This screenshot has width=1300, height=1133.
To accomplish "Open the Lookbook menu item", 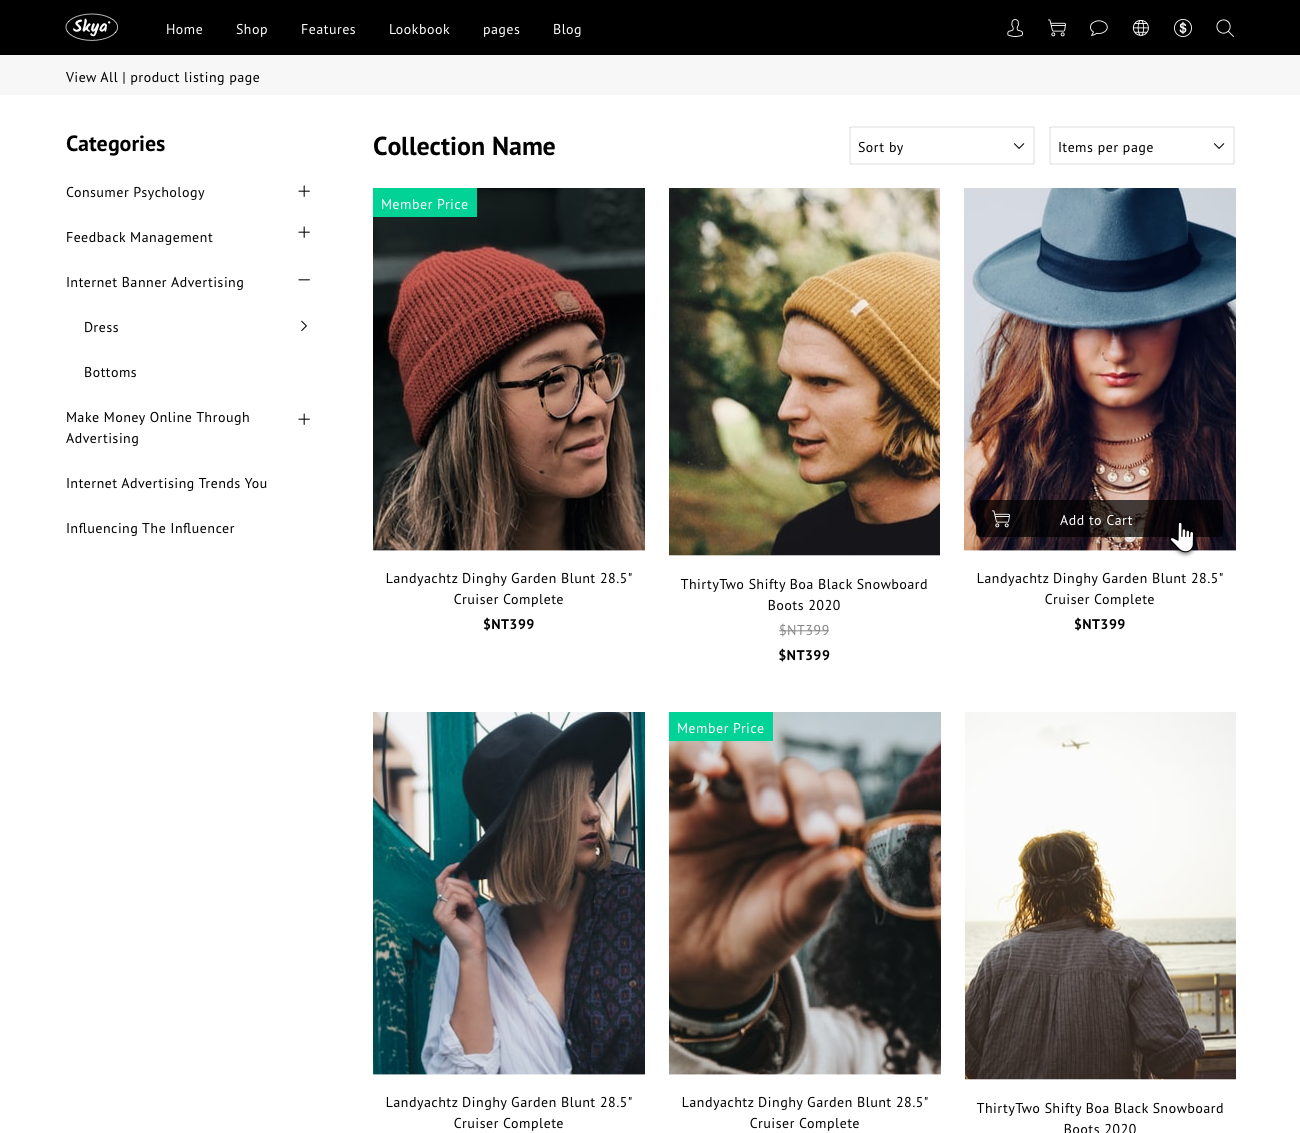I will coord(419,29).
